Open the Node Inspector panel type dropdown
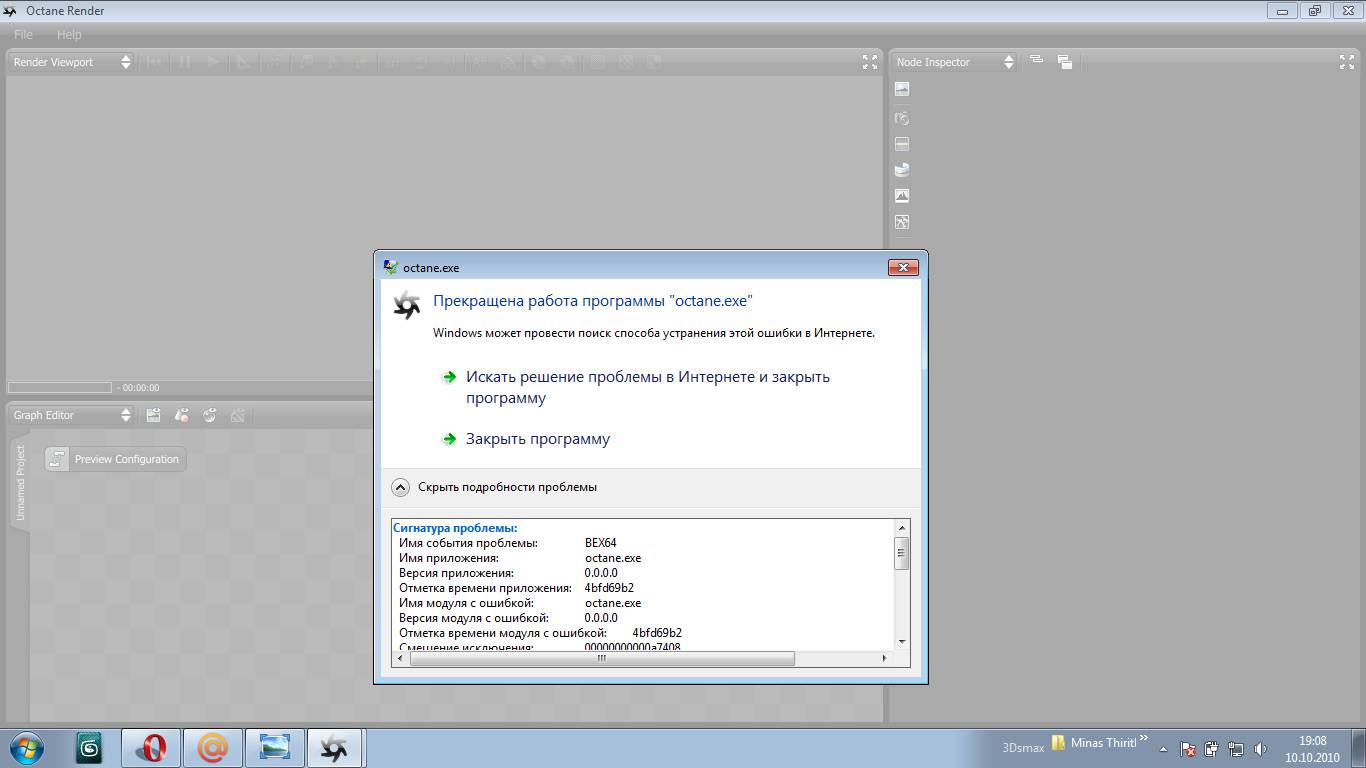 [x=954, y=62]
